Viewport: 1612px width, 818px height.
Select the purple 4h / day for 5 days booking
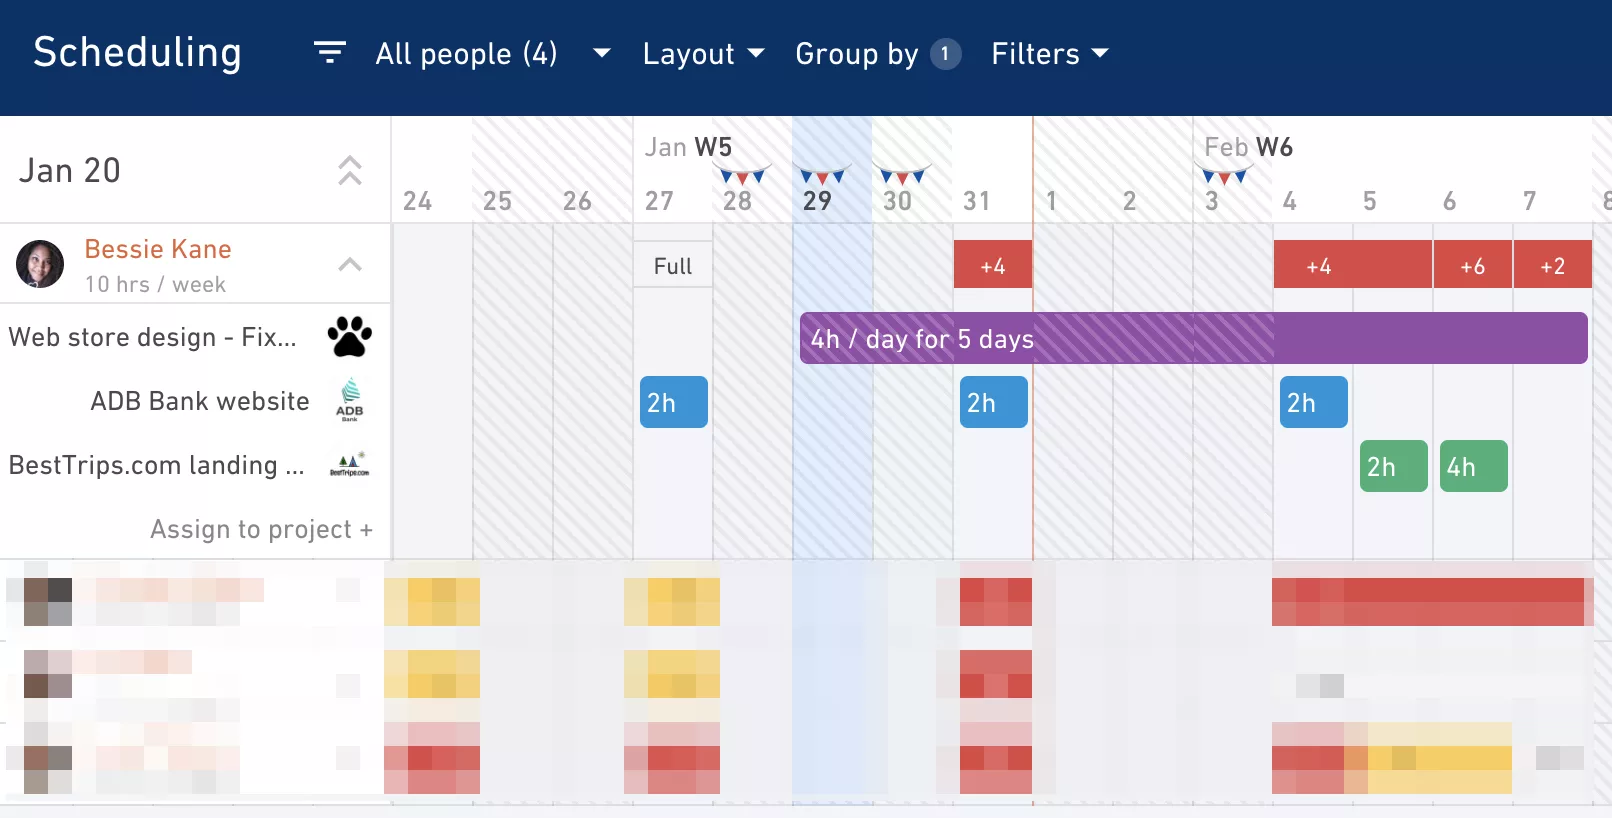[x=1193, y=338]
